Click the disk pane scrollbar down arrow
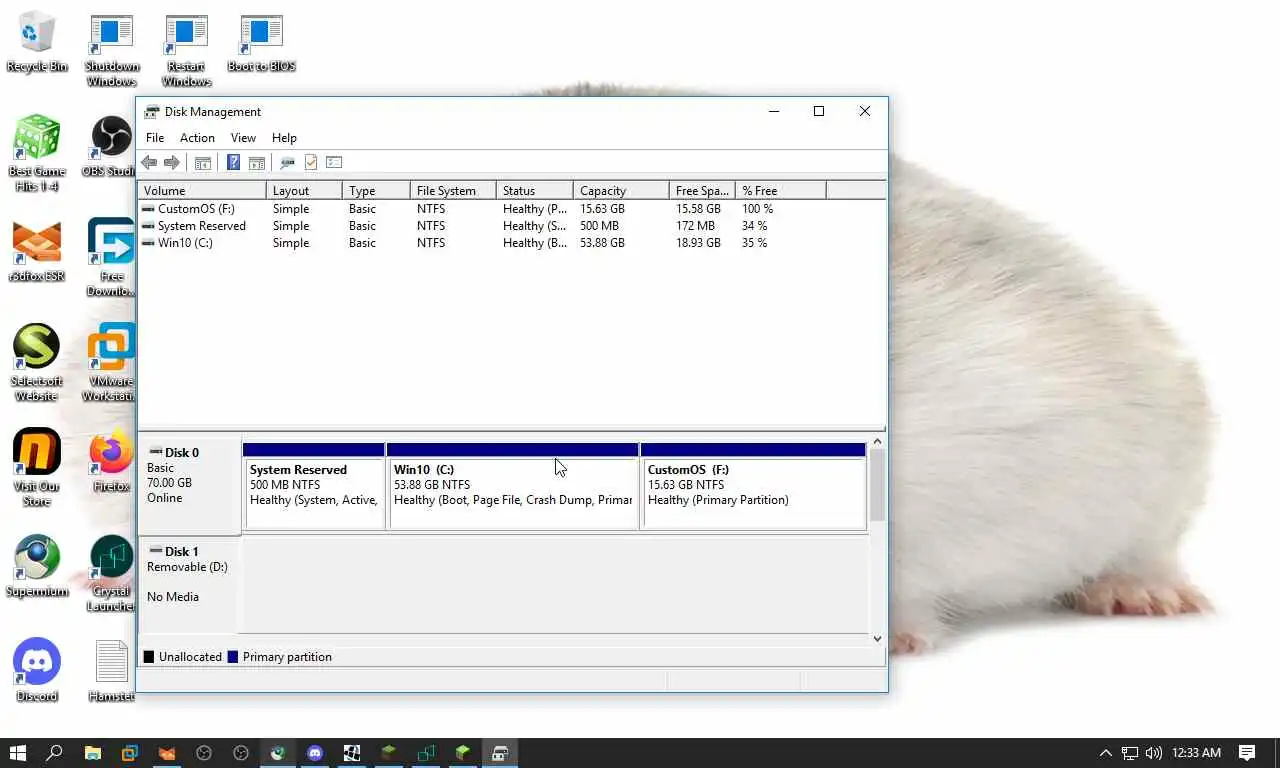 coord(877,638)
